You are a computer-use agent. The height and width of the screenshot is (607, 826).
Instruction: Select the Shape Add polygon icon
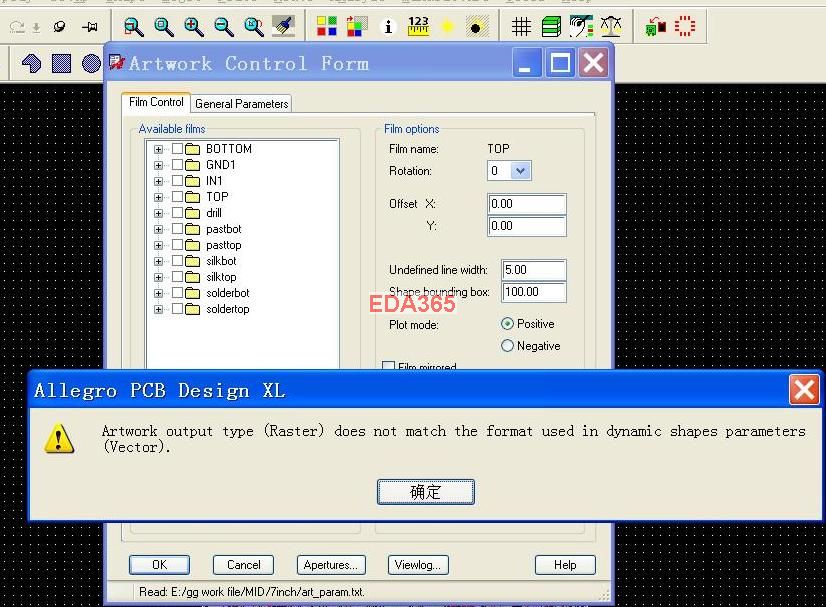tap(31, 64)
